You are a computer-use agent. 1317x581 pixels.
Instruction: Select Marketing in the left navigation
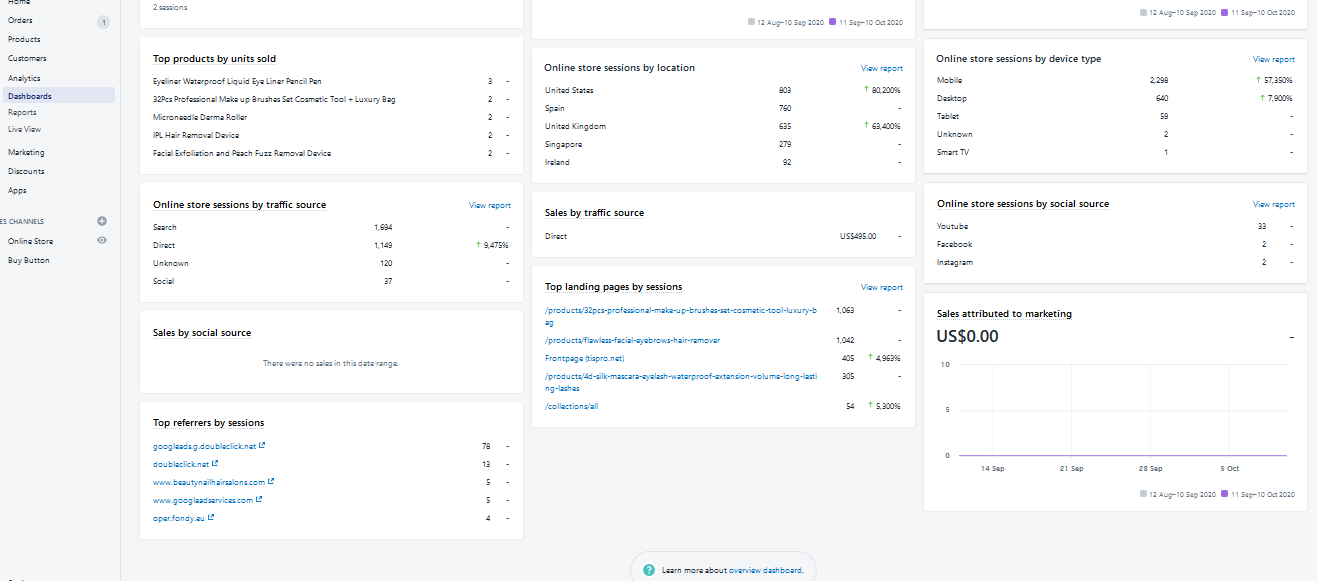click(26, 152)
